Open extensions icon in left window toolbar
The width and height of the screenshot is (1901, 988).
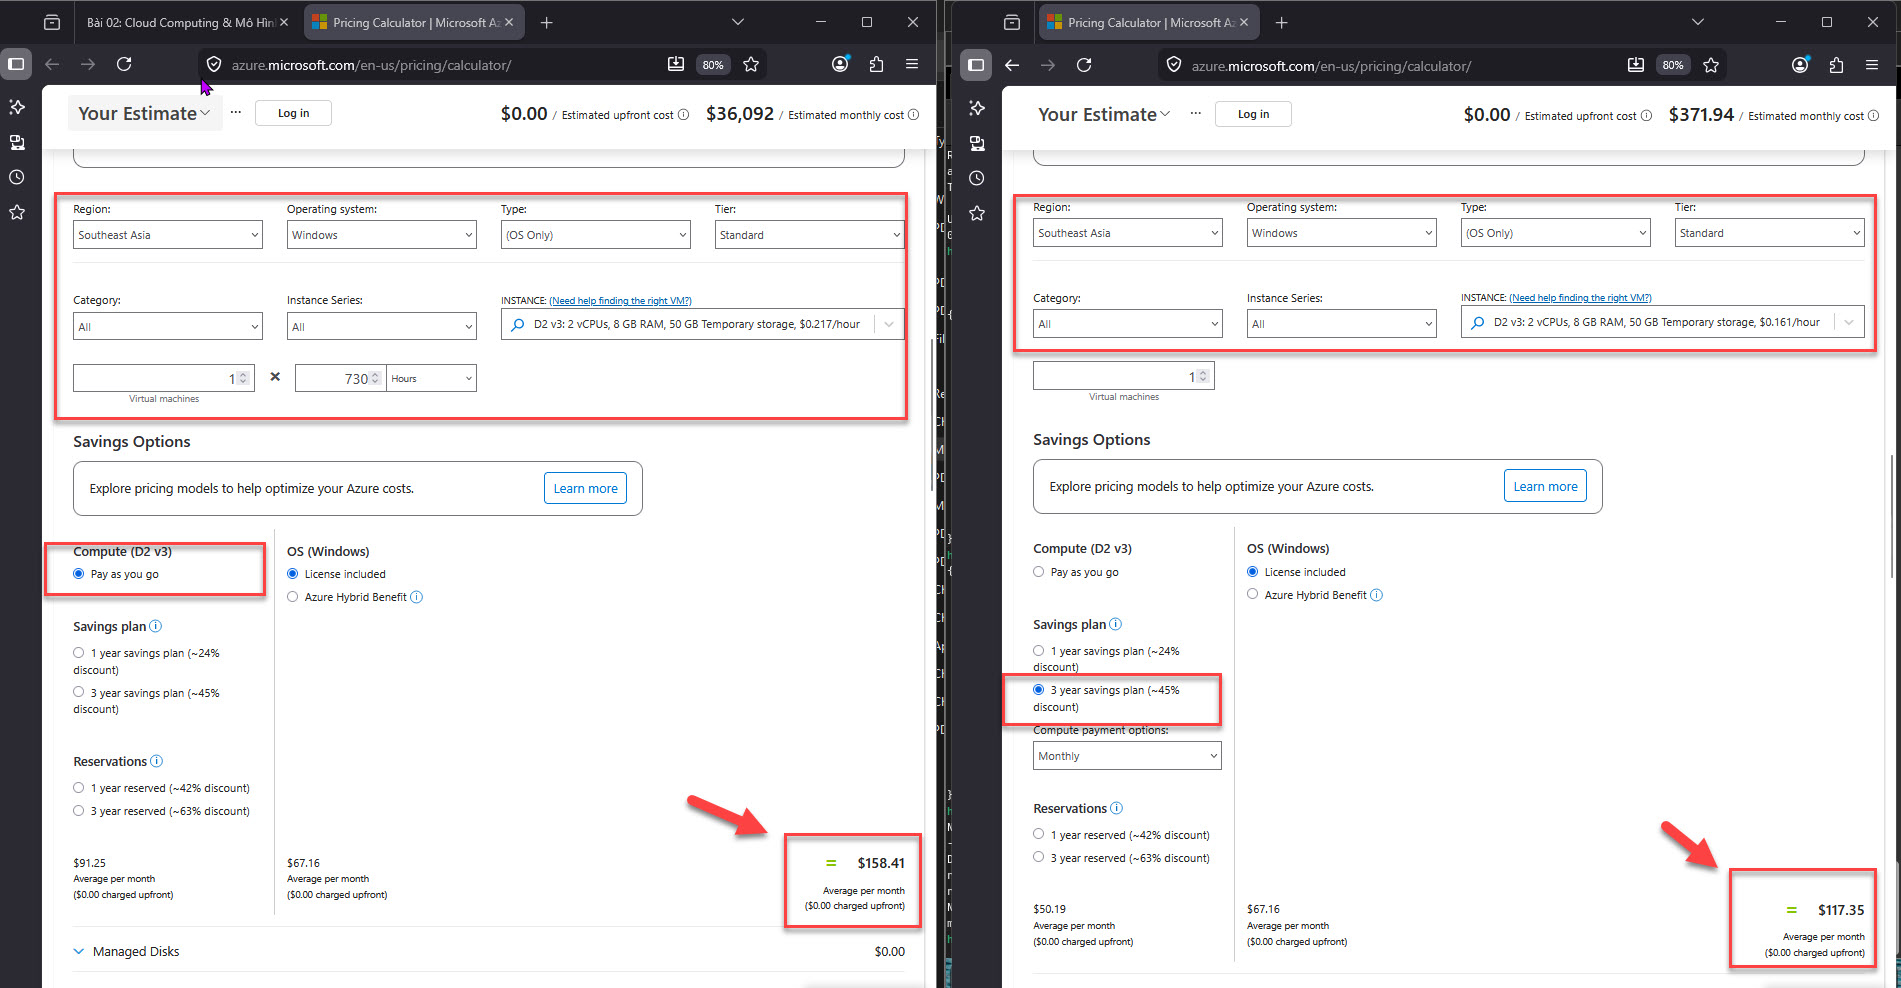click(x=876, y=64)
